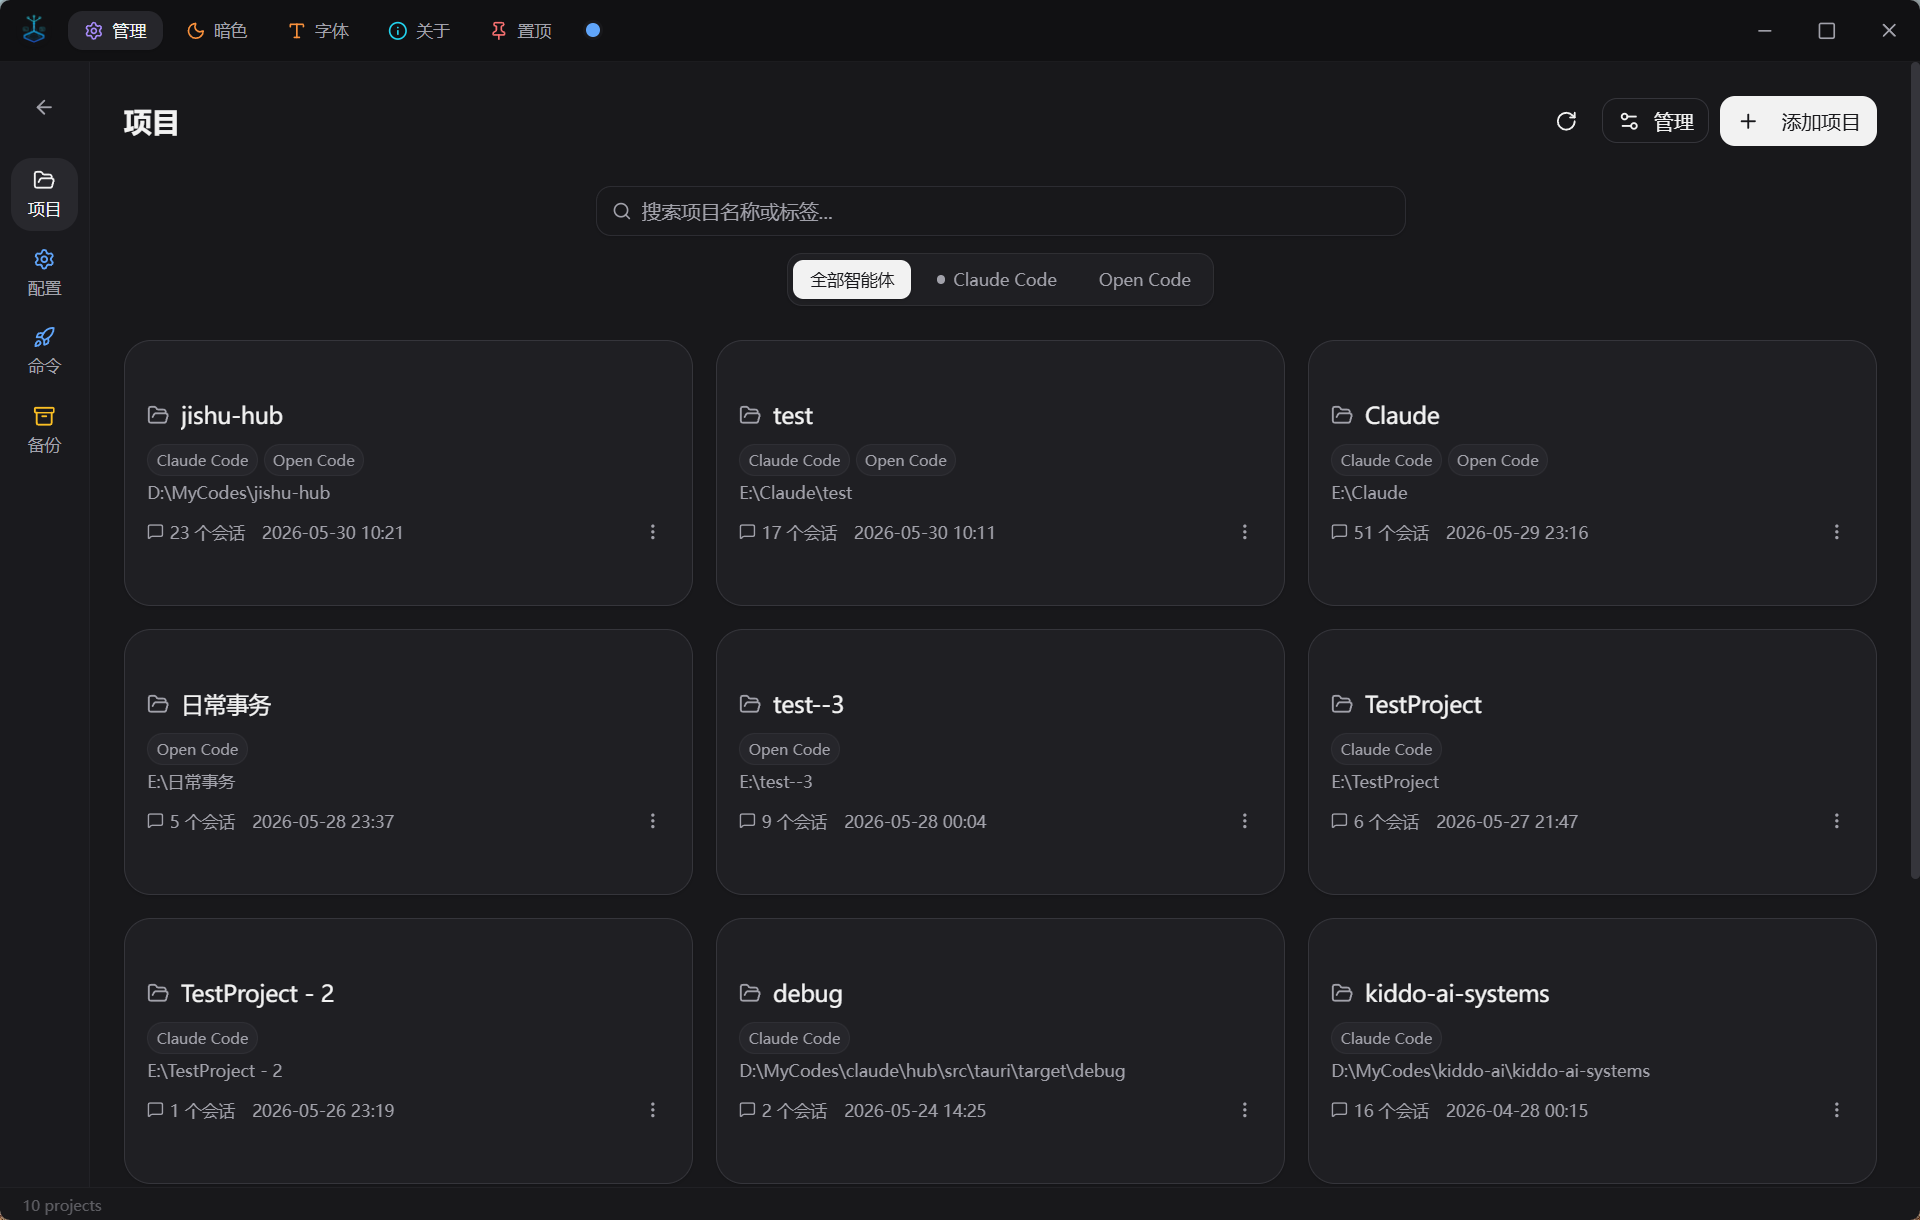The image size is (1920, 1220).
Task: Click the date 2026-05-29 23:16
Action: pyautogui.click(x=1516, y=532)
